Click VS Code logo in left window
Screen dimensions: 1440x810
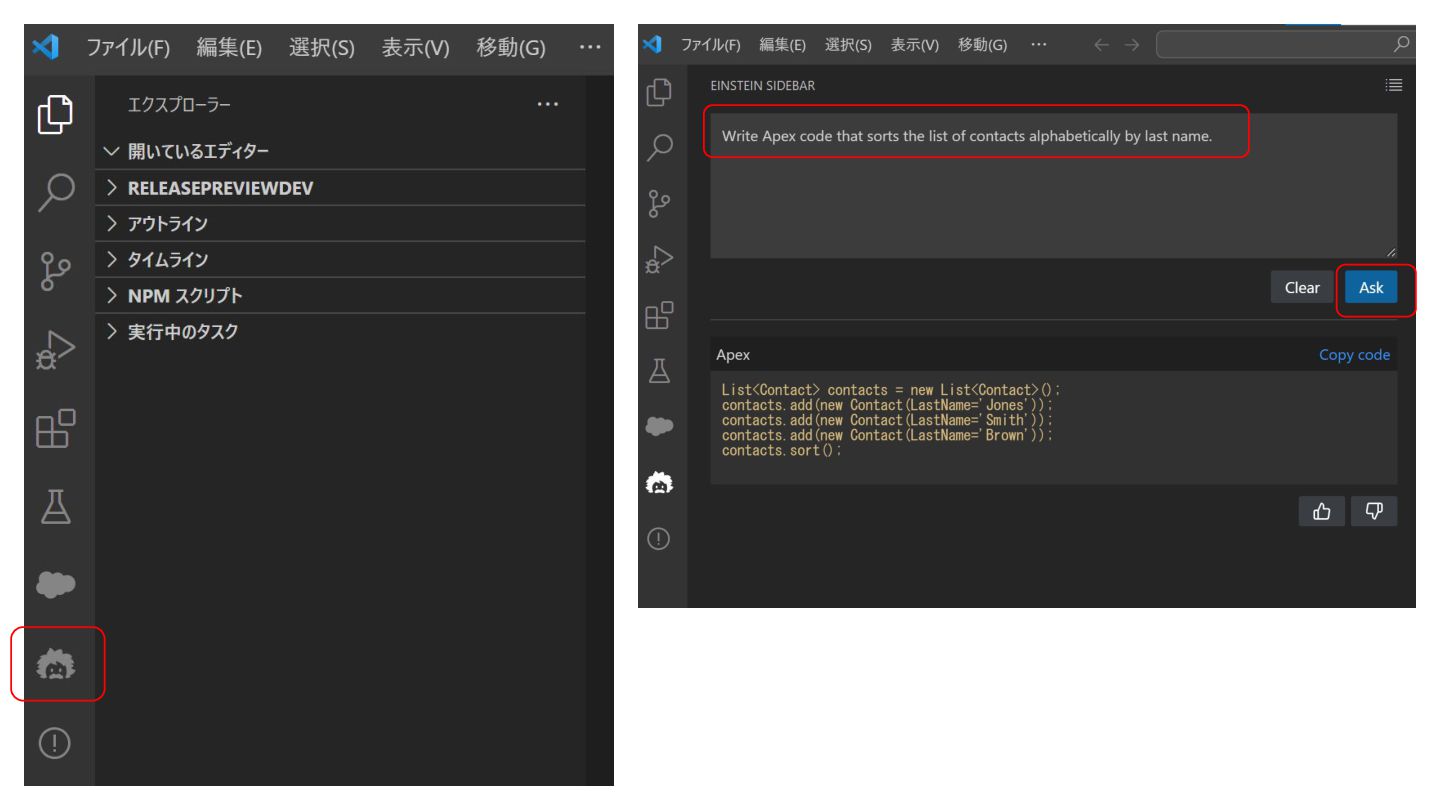[x=44, y=45]
